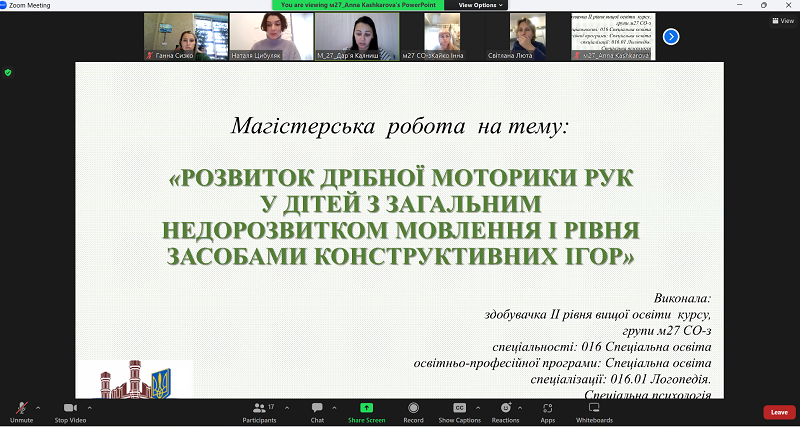The image size is (800, 427).
Task: Open the Chat panel
Action: [x=317, y=410]
